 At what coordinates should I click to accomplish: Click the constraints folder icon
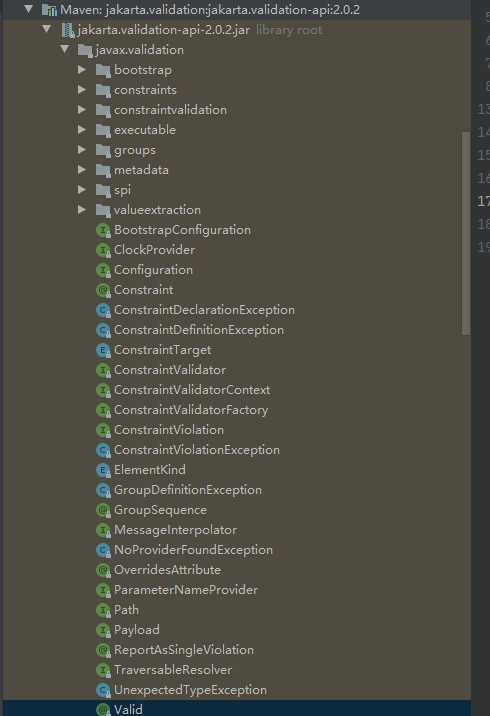(x=103, y=90)
